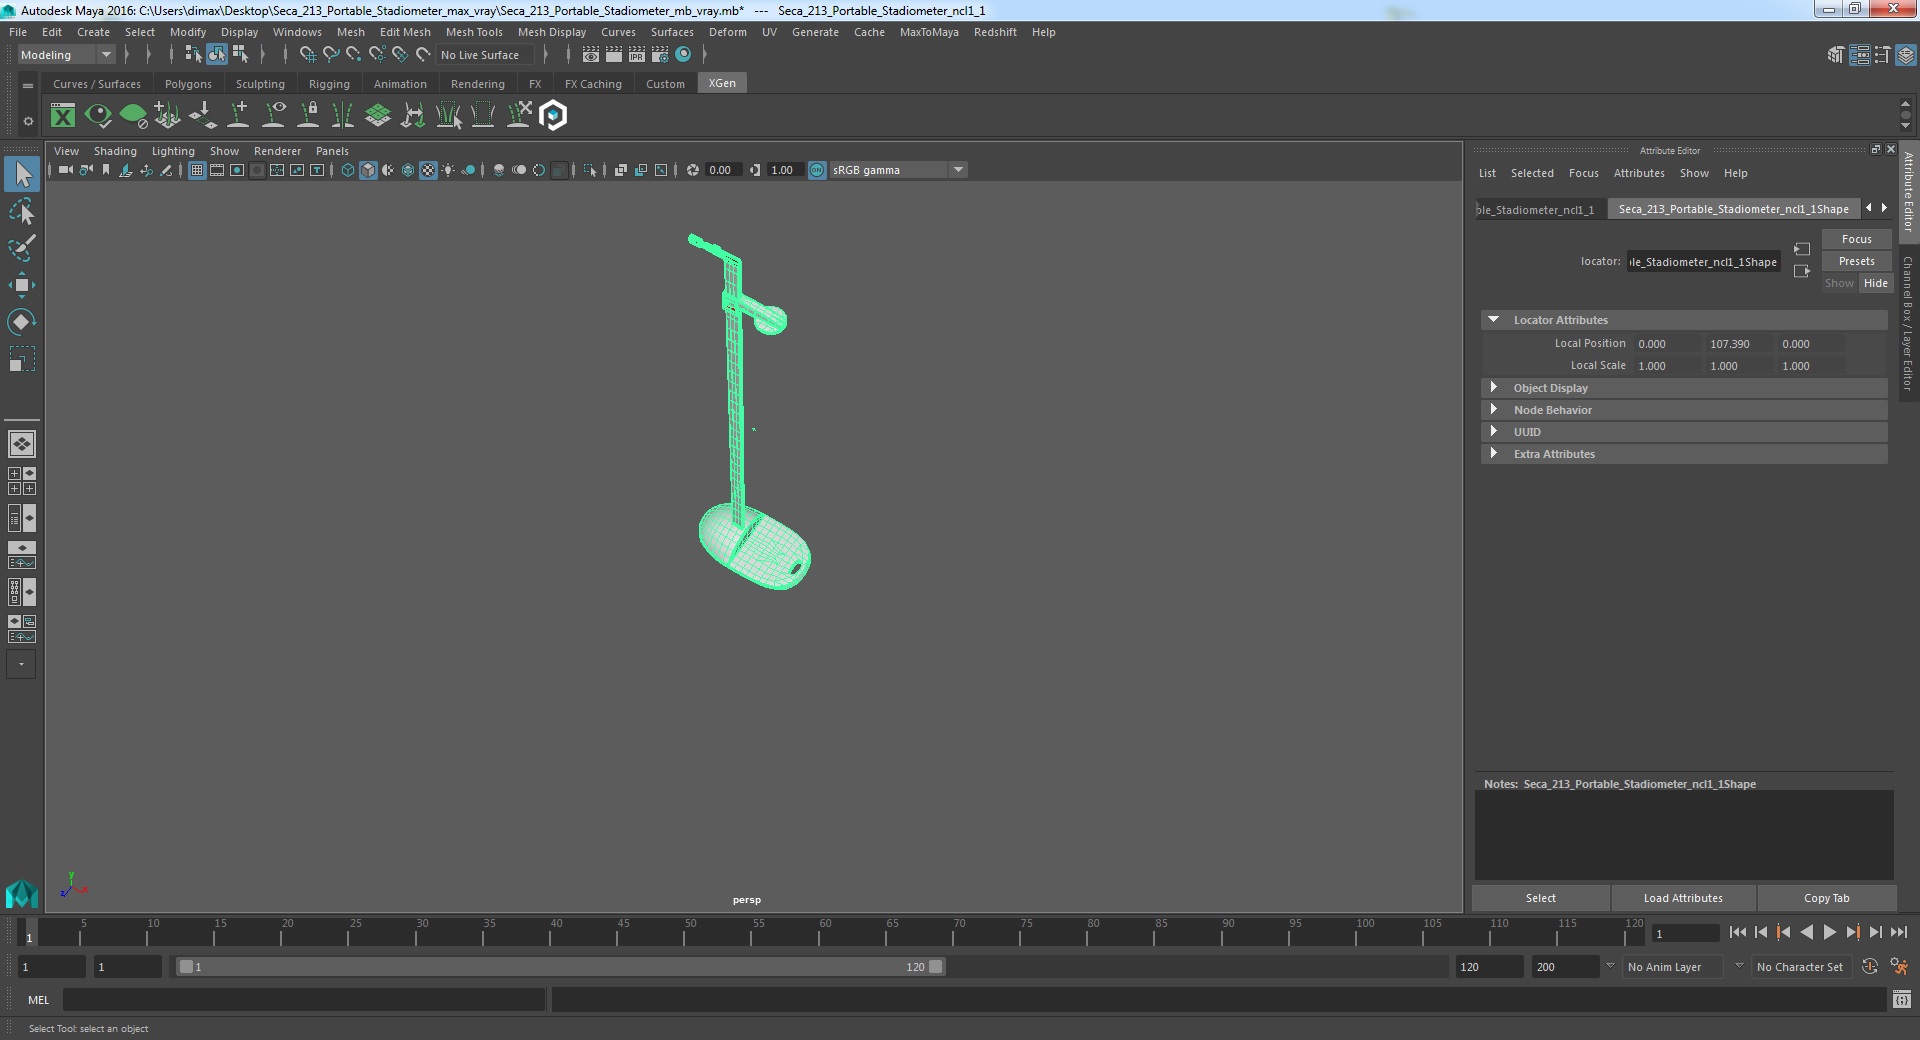The width and height of the screenshot is (1920, 1040).
Task: Open the No Character Set dropdown
Action: click(1800, 967)
